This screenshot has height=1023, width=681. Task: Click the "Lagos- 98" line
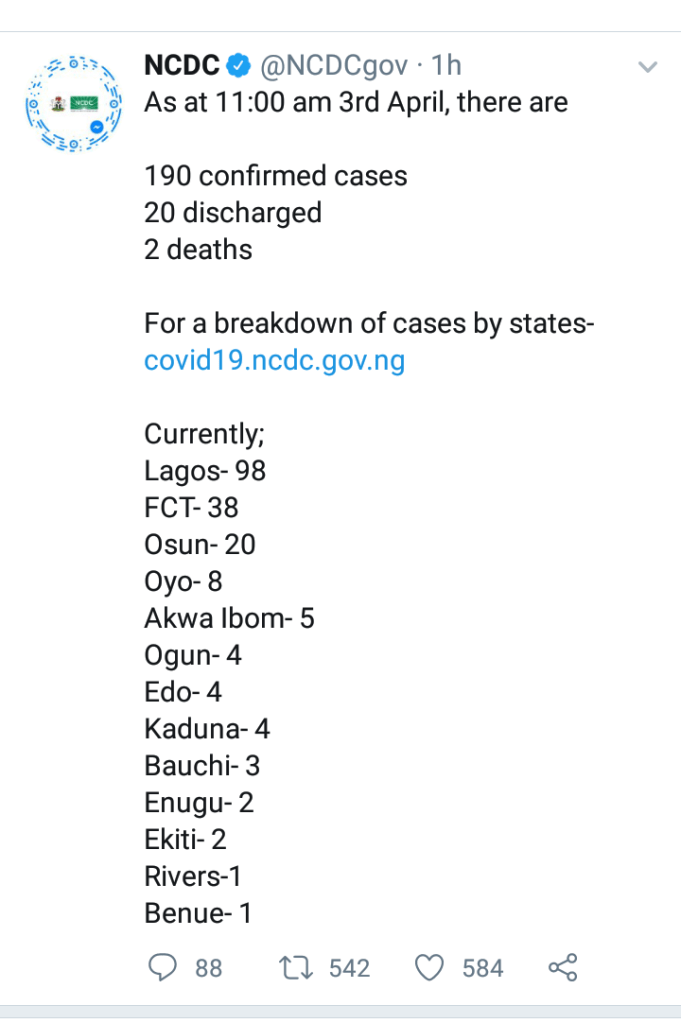tap(205, 471)
